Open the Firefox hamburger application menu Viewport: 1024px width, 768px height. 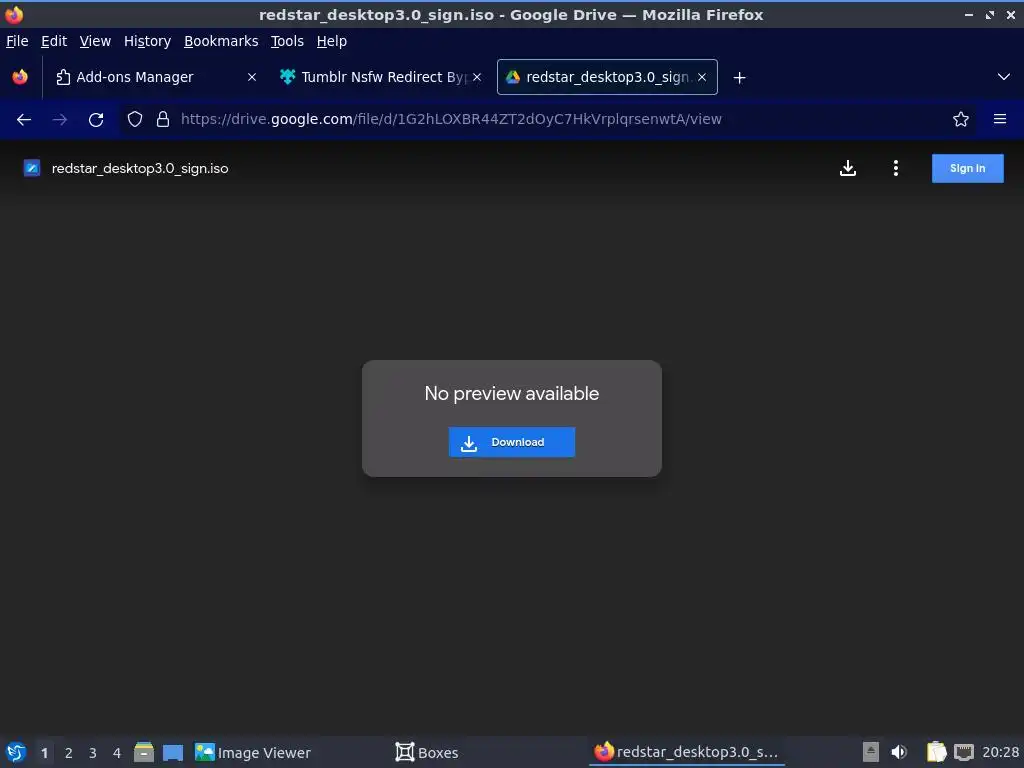click(x=1000, y=119)
